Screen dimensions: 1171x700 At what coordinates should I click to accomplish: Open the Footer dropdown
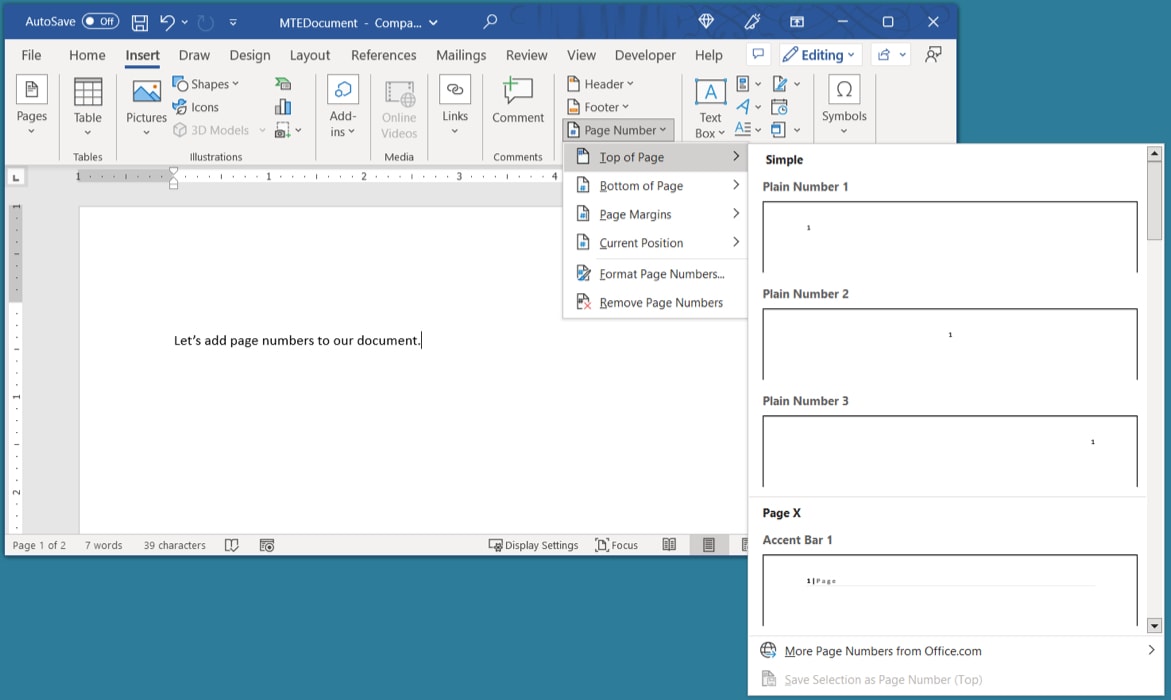coord(599,107)
